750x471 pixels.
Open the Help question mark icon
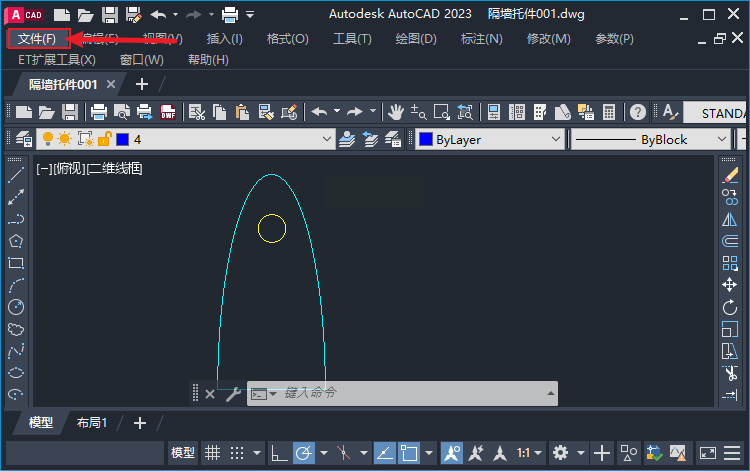pyautogui.click(x=638, y=111)
